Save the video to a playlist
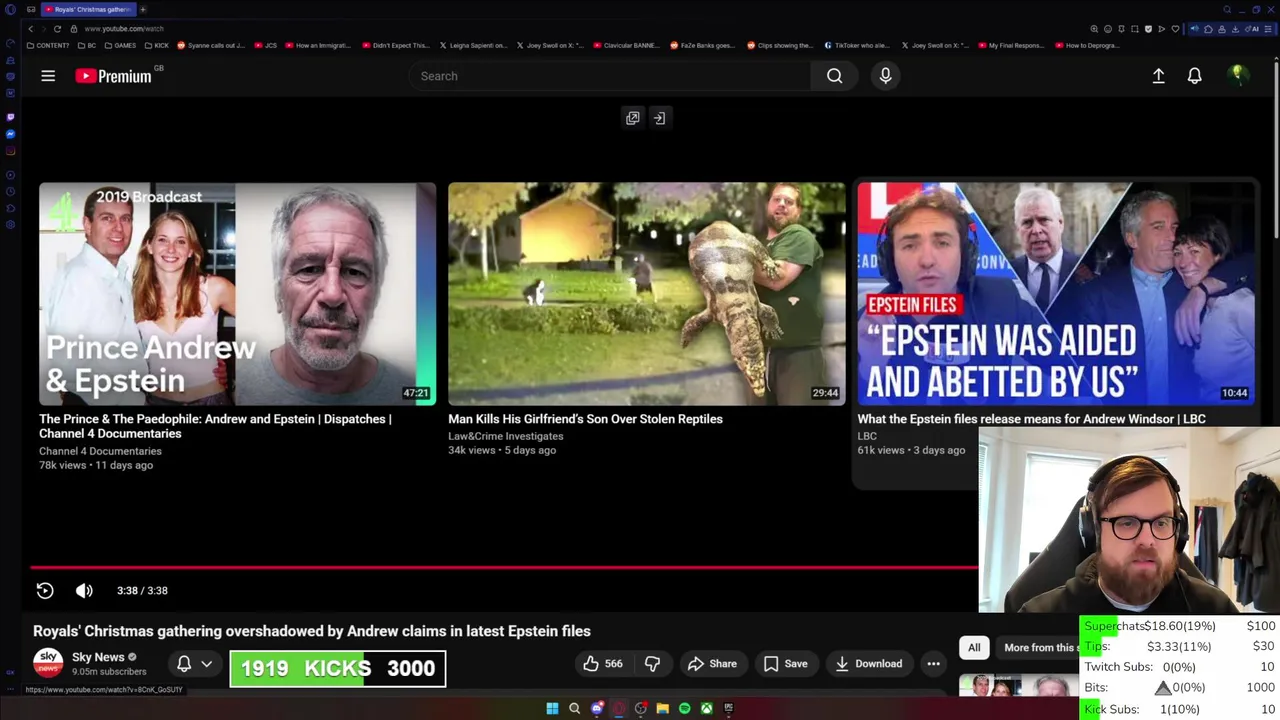Image resolution: width=1280 pixels, height=720 pixels. [x=785, y=664]
